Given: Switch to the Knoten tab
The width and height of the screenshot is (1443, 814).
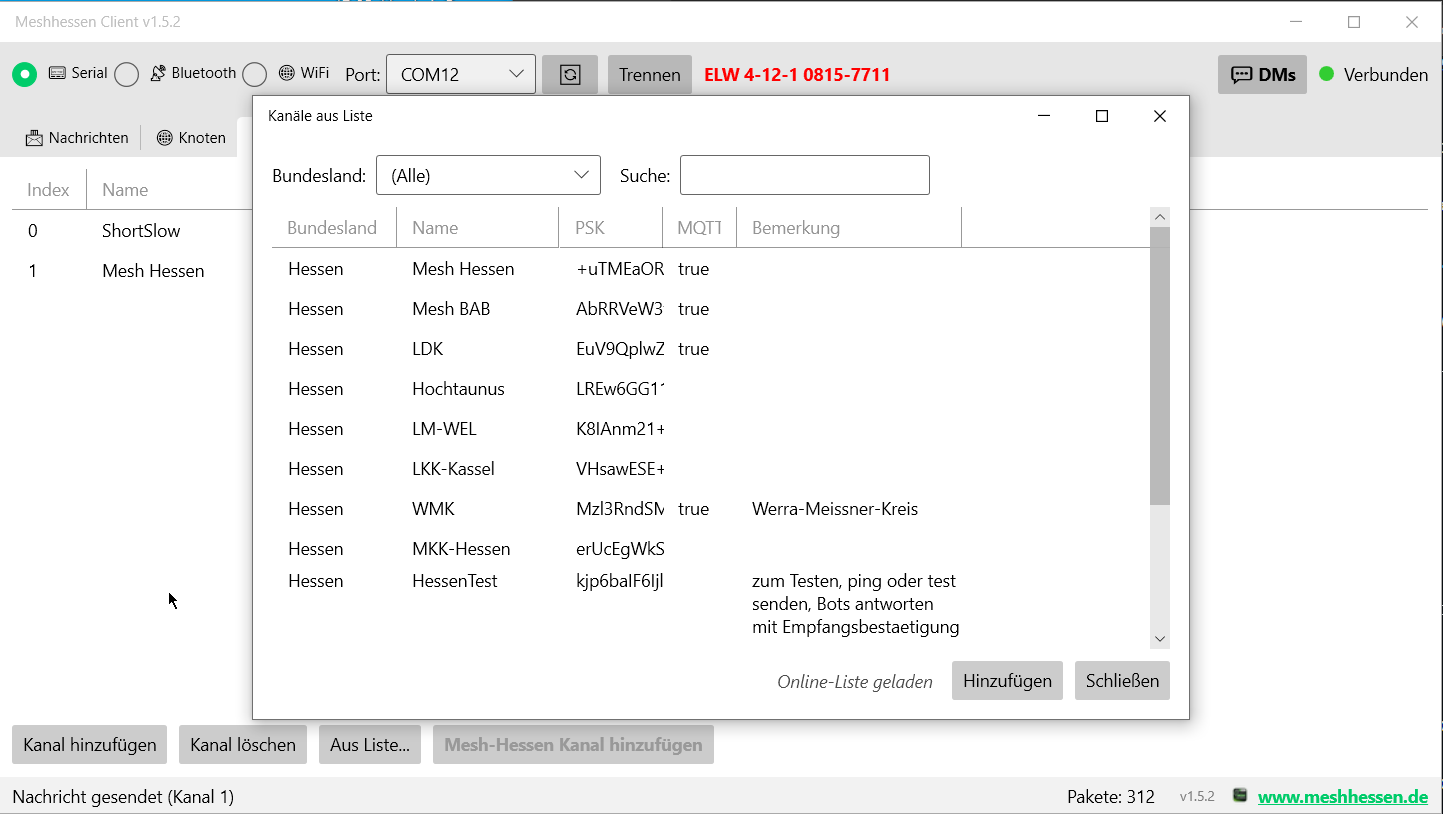Looking at the screenshot, I should click(190, 137).
